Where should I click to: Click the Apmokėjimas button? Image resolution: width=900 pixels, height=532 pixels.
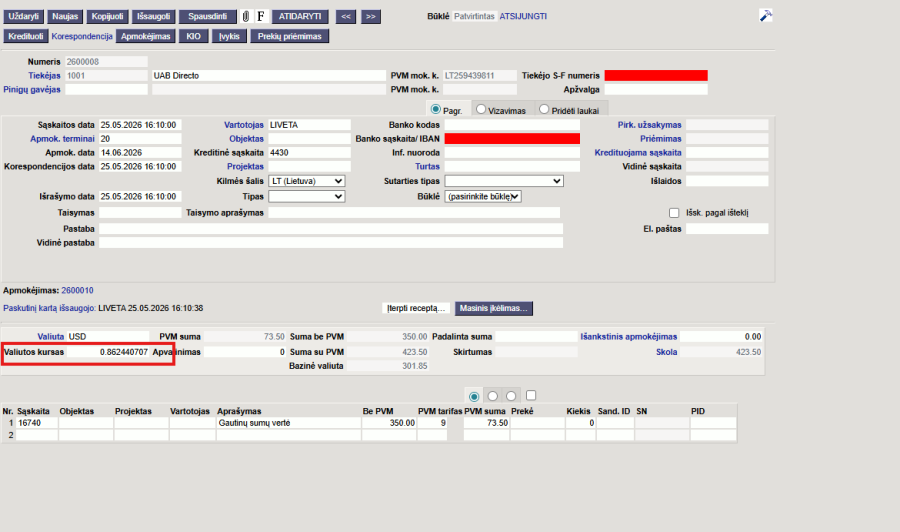(145, 36)
